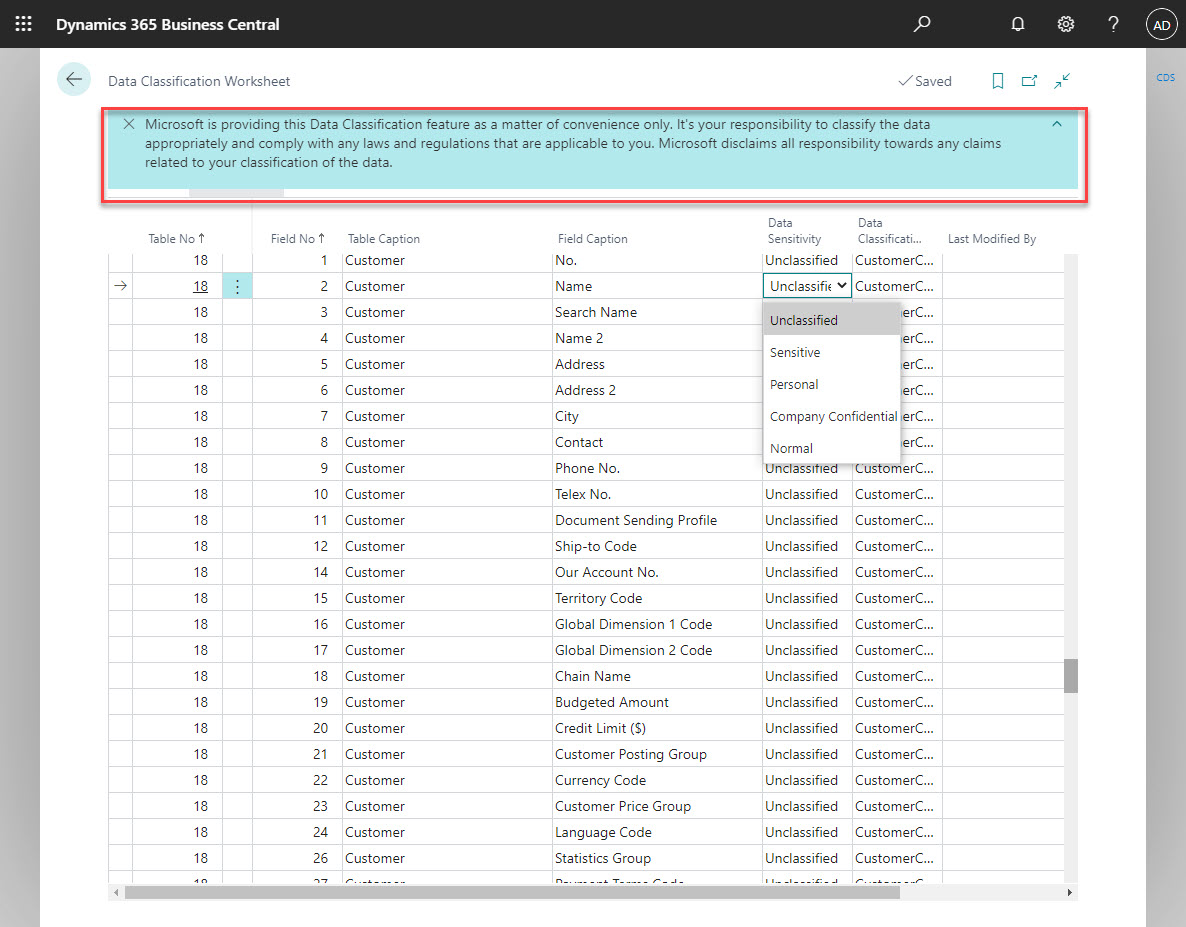
Task: Select the Search Name cell
Action: [657, 312]
